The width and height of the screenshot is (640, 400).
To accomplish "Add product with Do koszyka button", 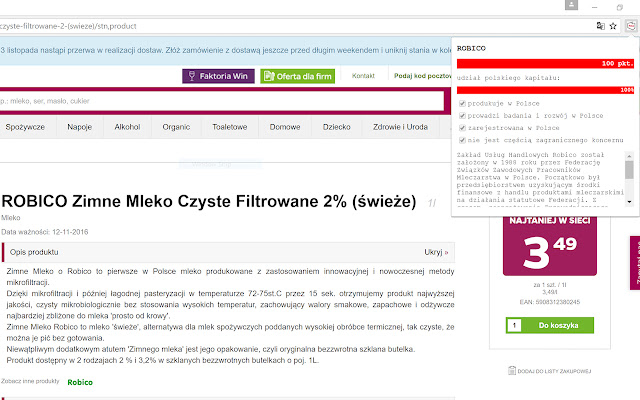I will (x=558, y=325).
